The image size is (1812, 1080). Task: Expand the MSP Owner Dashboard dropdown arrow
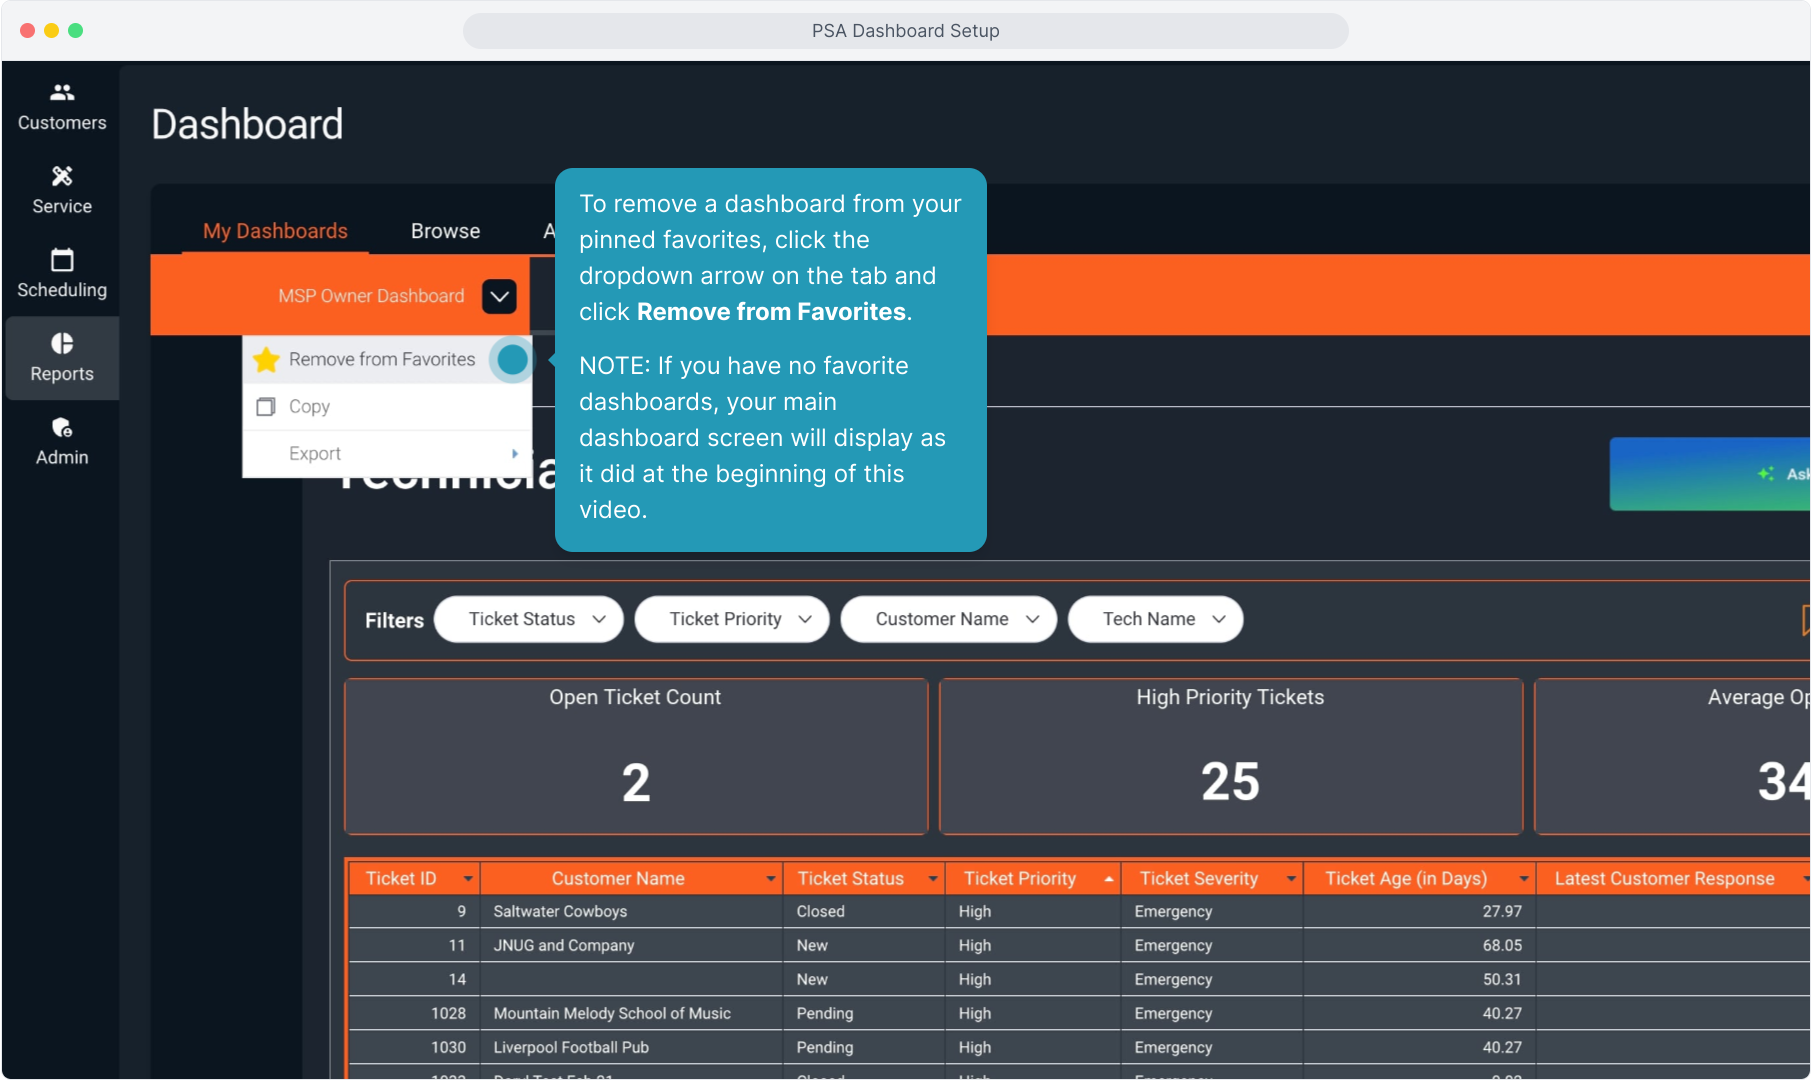(x=499, y=296)
